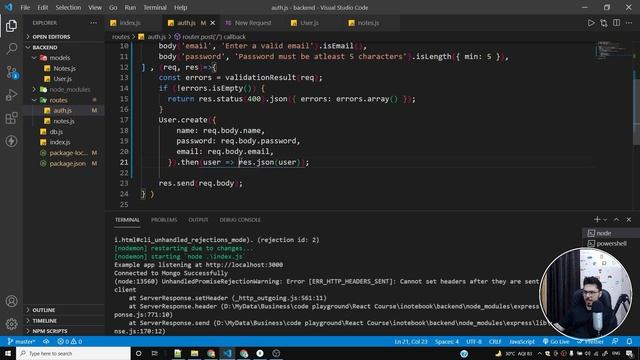
Task: Click Ln 21, Col 23 cursor position
Action: coord(411,341)
